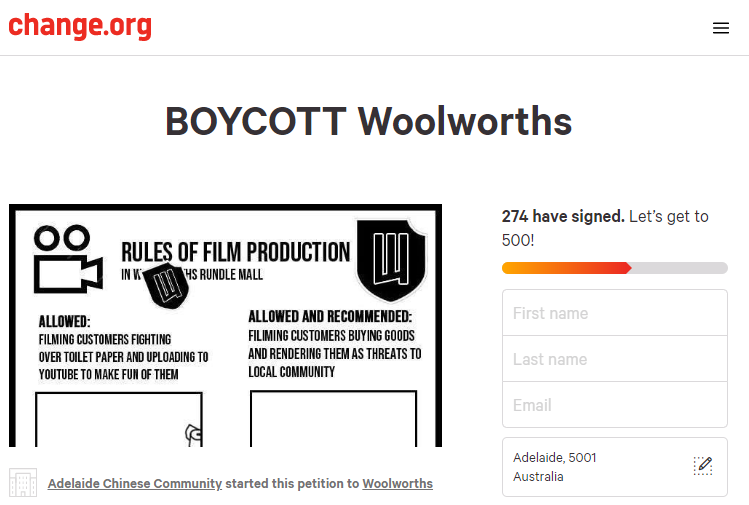Edit location with pencil icon
The image size is (749, 505).
(x=703, y=465)
